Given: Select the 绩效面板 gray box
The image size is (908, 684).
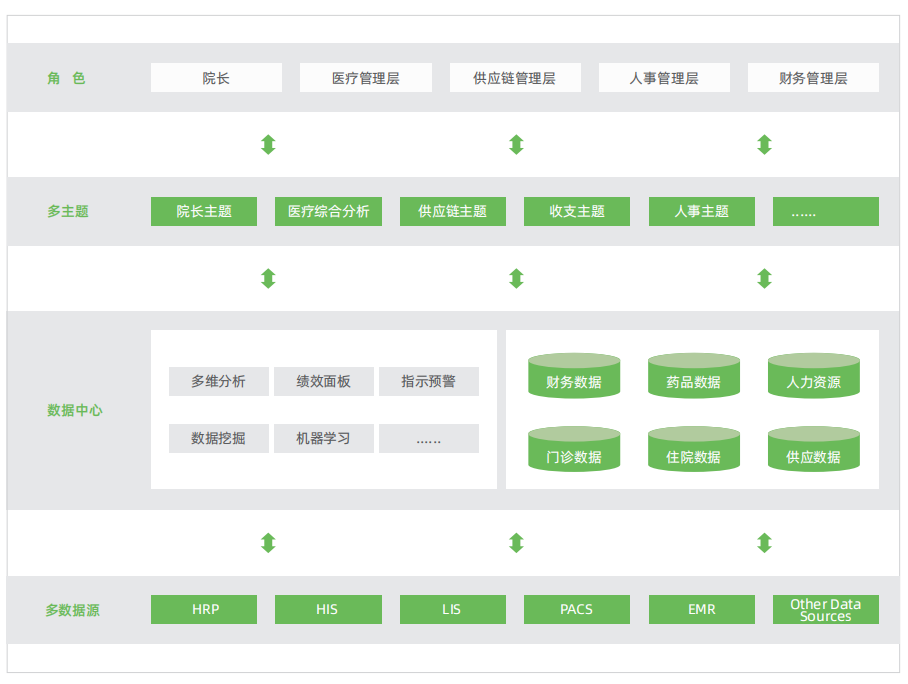Looking at the screenshot, I should 324,381.
